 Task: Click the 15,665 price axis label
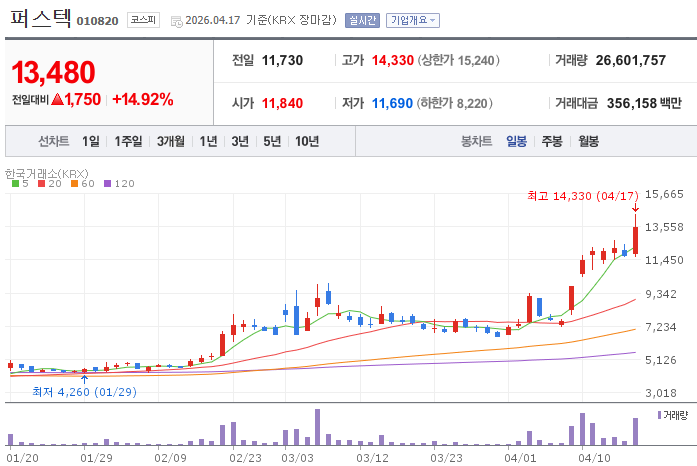[x=664, y=194]
